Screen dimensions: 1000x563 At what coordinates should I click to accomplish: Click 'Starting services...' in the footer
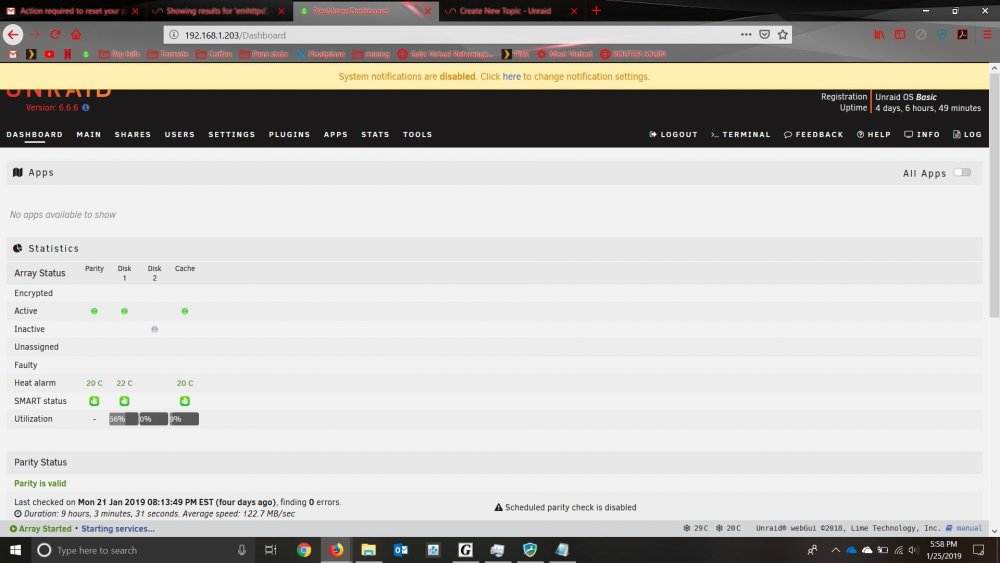point(118,529)
